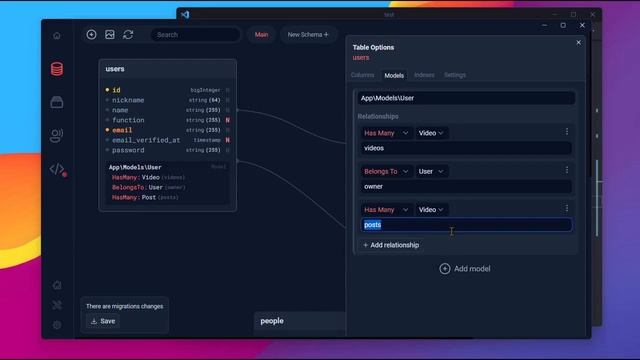This screenshot has width=640, height=360.
Task: Close the Table Options panel
Action: coord(578,42)
